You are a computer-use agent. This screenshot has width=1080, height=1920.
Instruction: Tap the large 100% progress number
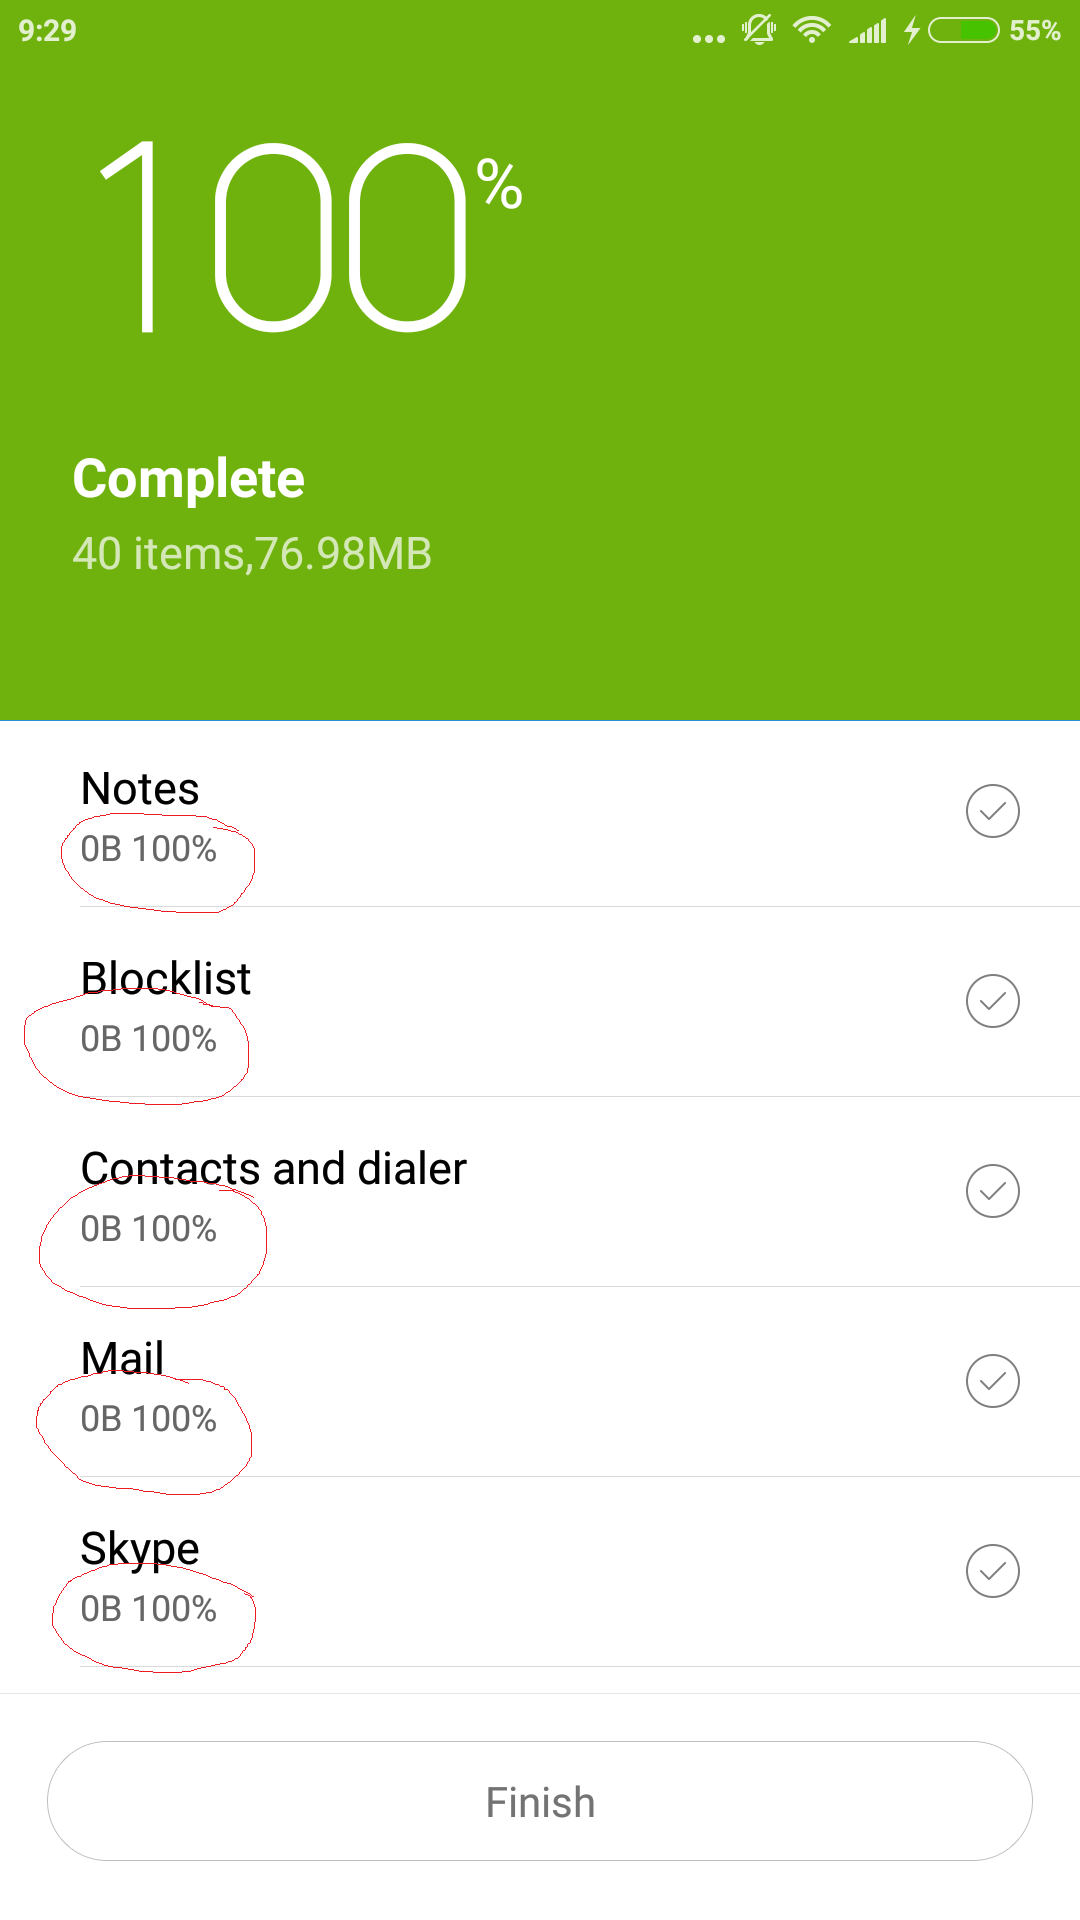pos(300,238)
